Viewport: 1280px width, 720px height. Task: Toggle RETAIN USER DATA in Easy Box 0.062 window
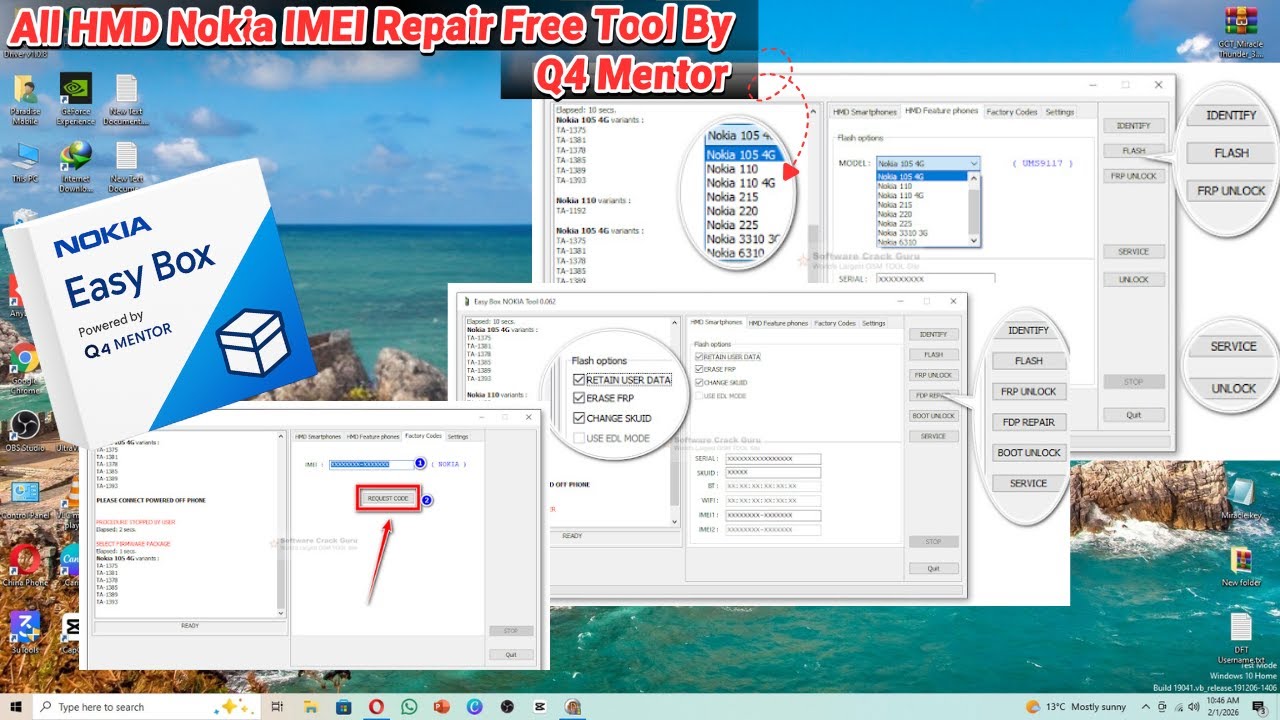(727, 356)
